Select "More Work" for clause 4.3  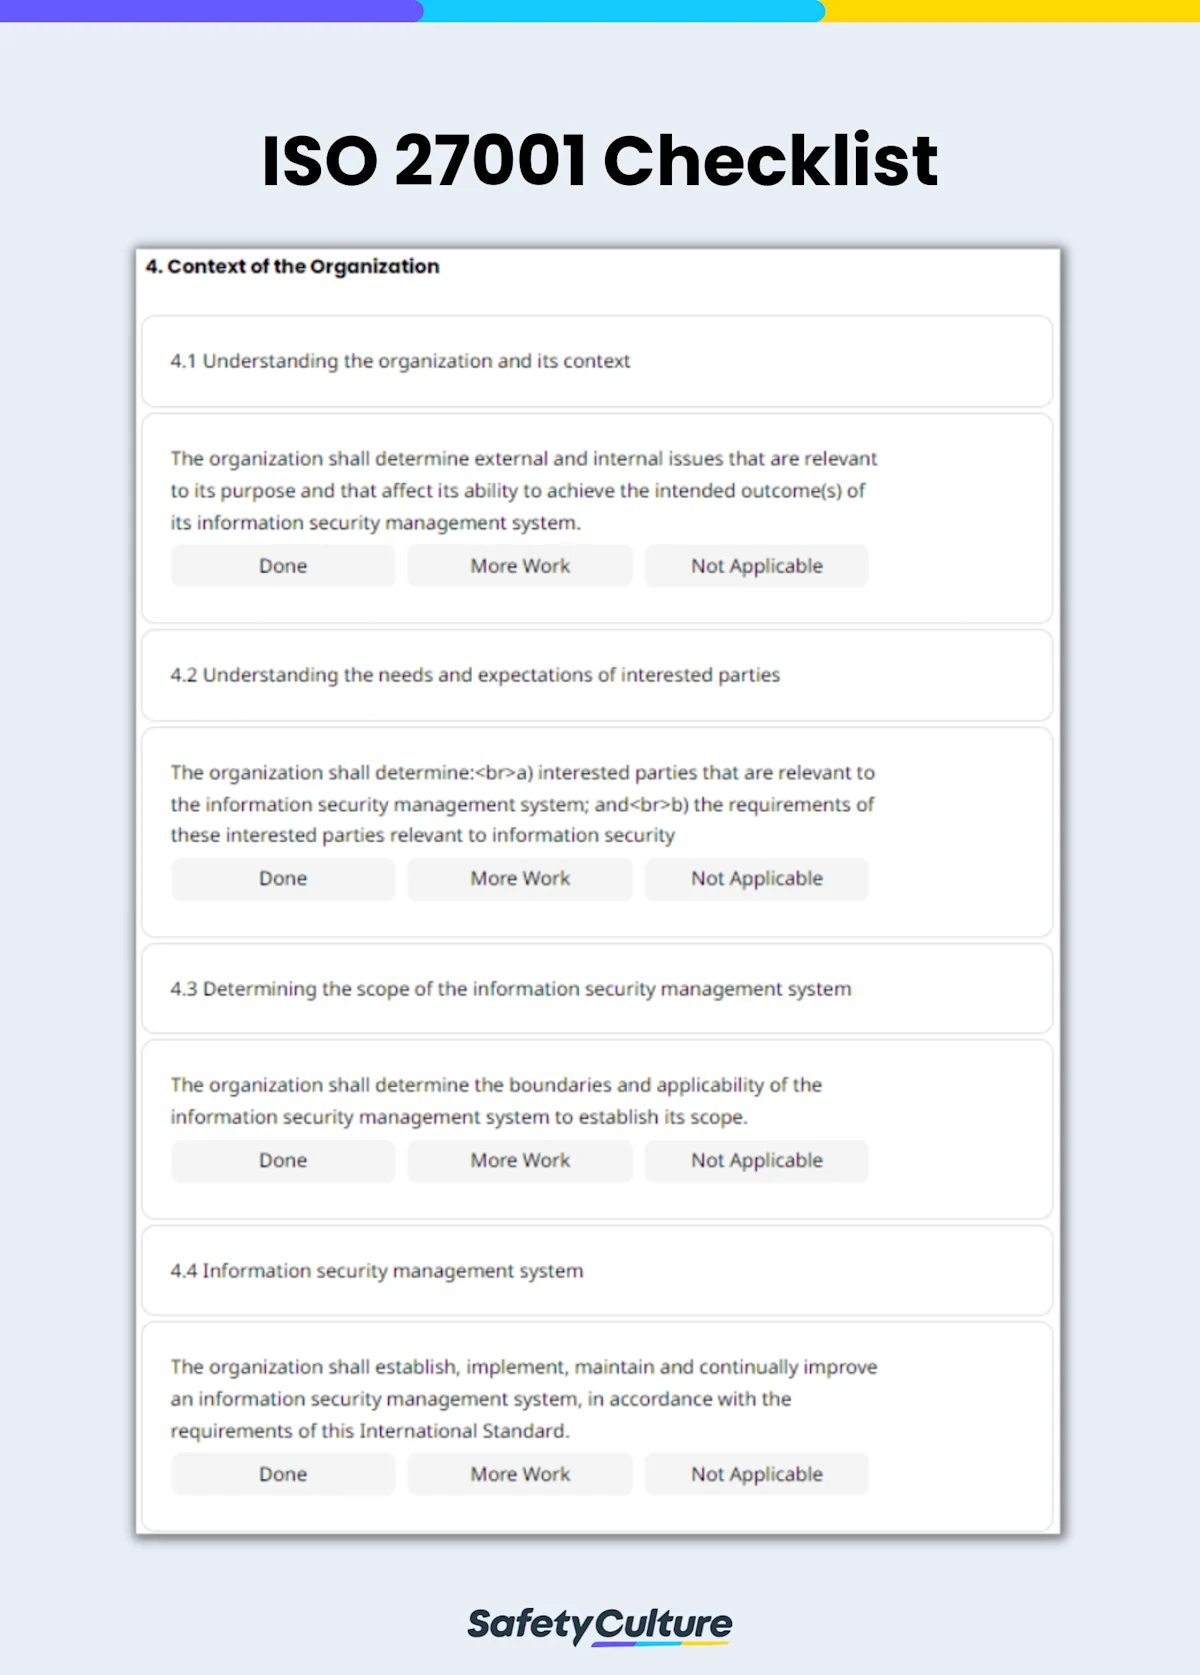pyautogui.click(x=519, y=1160)
